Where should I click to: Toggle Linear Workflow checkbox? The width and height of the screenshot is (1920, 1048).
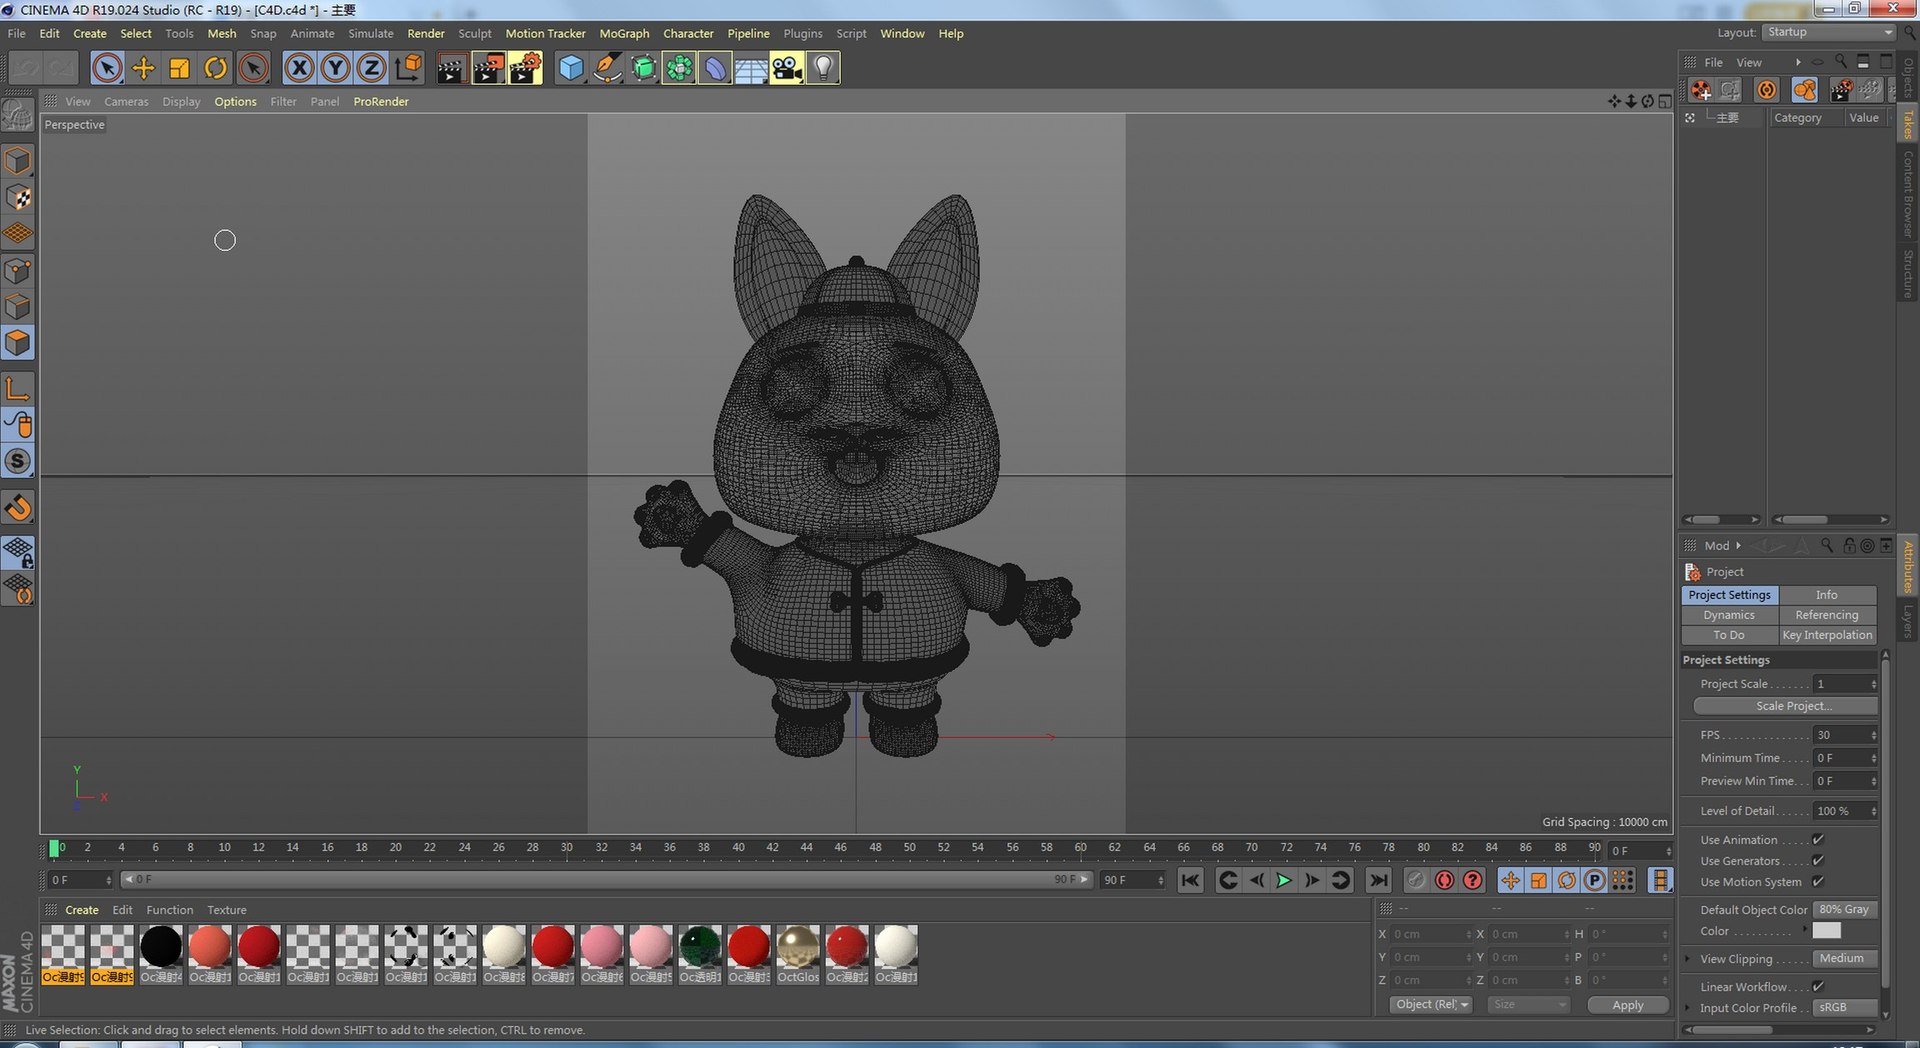click(1818, 987)
